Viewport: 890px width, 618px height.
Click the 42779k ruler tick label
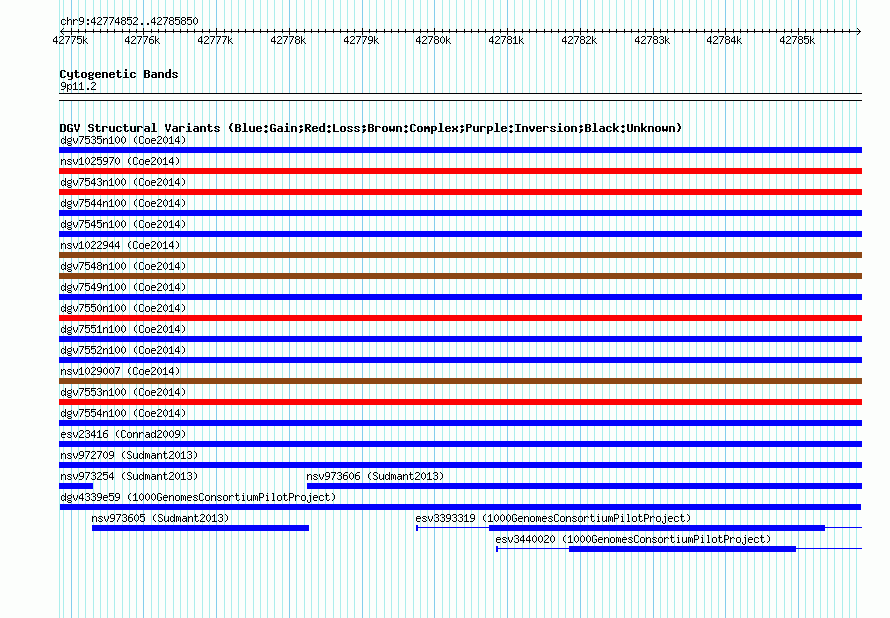coord(361,40)
